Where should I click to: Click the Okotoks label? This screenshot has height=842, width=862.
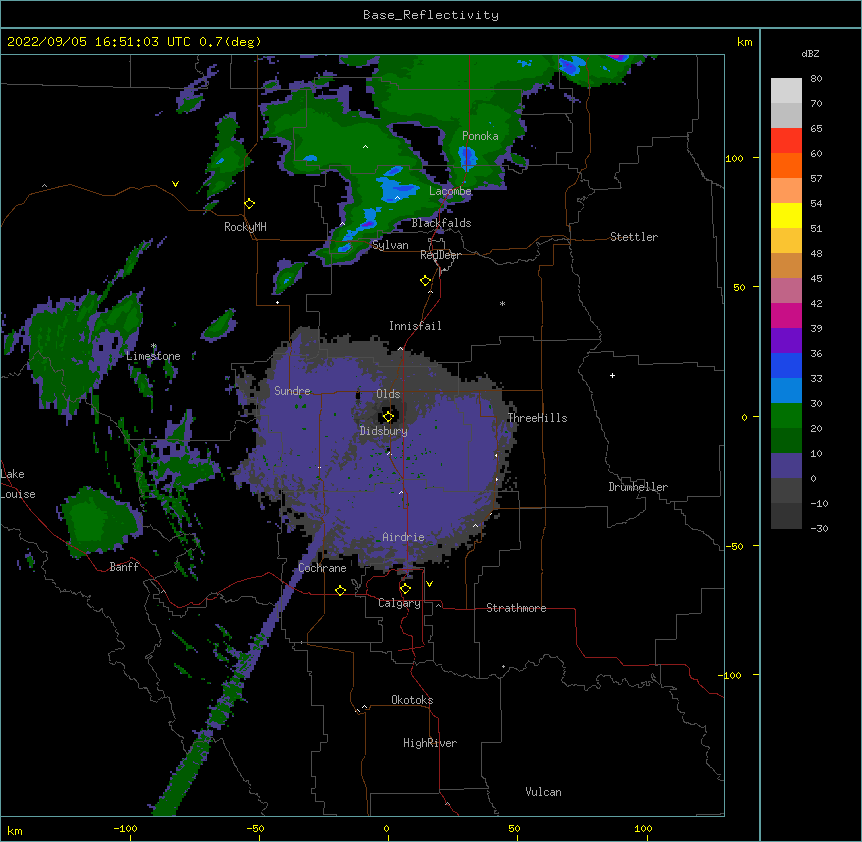pyautogui.click(x=412, y=700)
